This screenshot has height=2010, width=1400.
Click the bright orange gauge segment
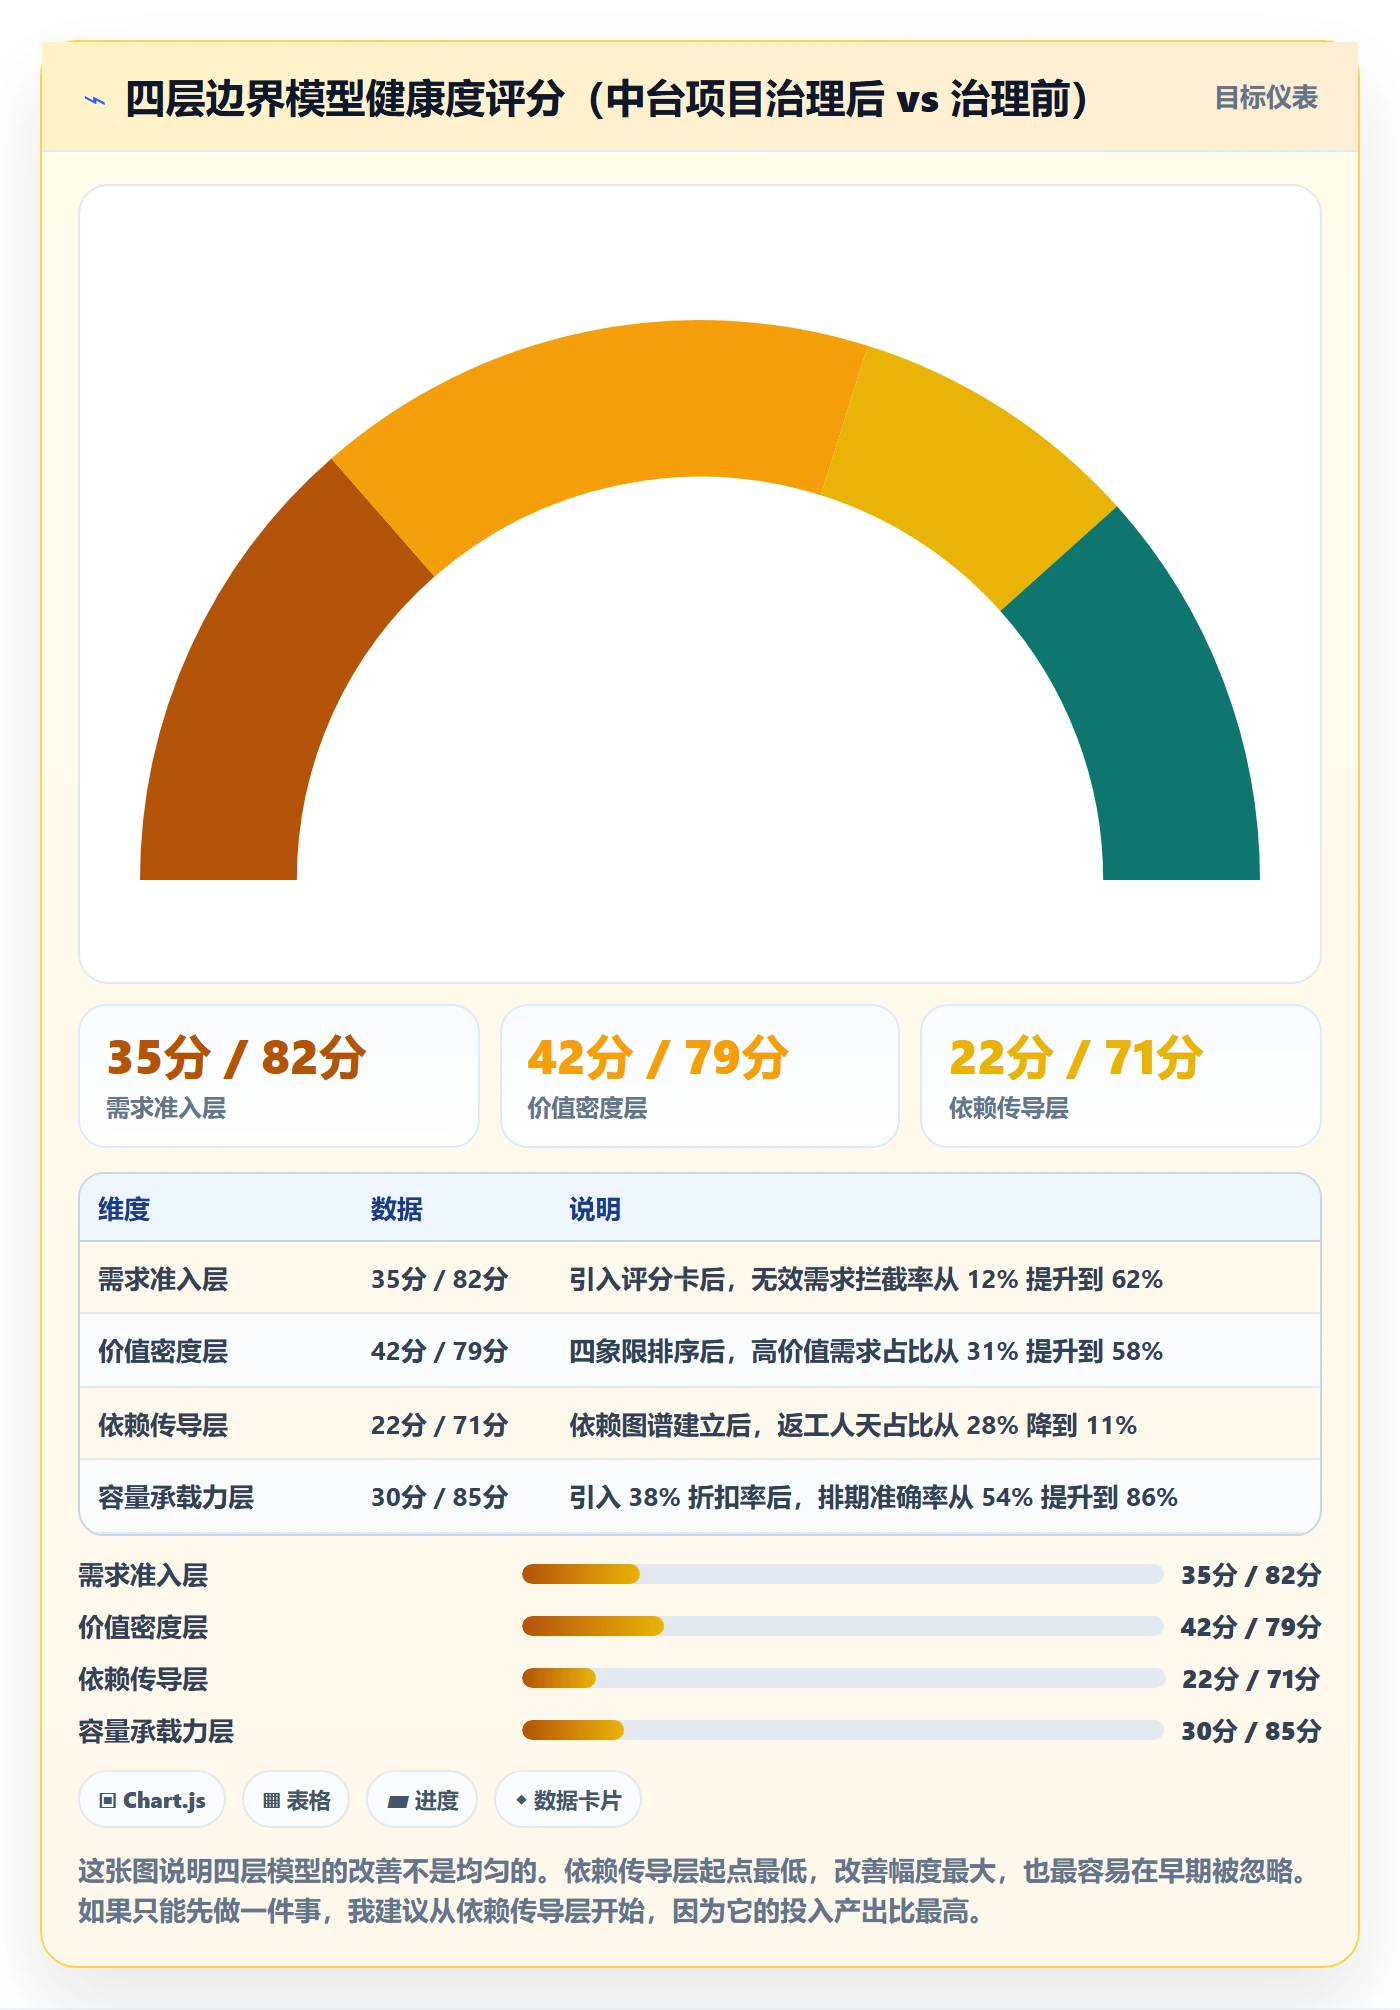point(600,410)
